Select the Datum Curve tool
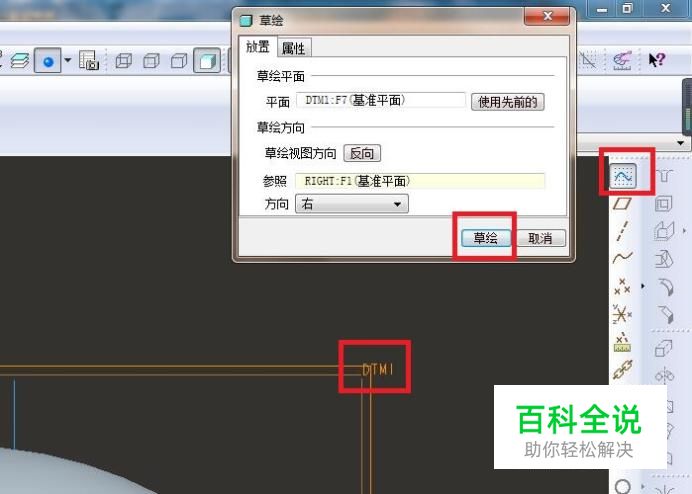Screen dimensions: 692x494 pos(622,258)
